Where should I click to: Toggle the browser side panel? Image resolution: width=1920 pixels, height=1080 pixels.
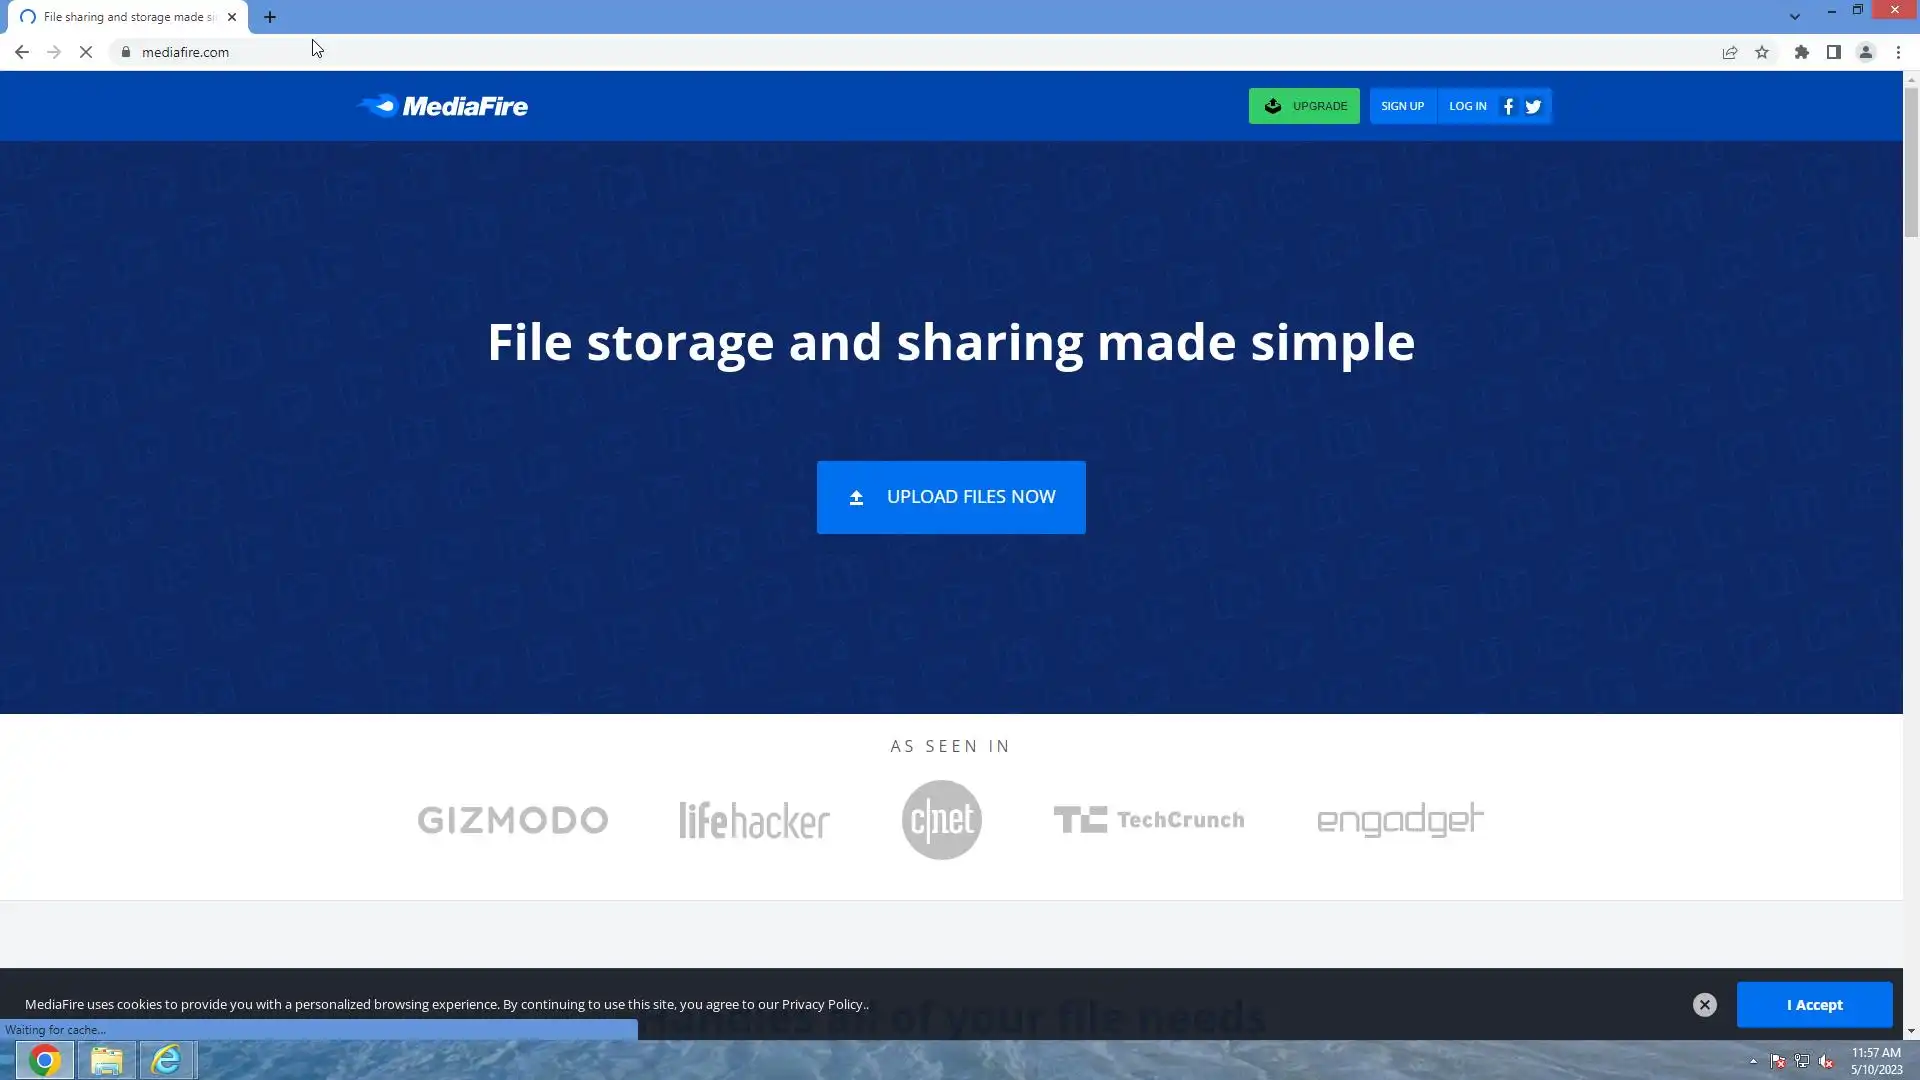1833,52
